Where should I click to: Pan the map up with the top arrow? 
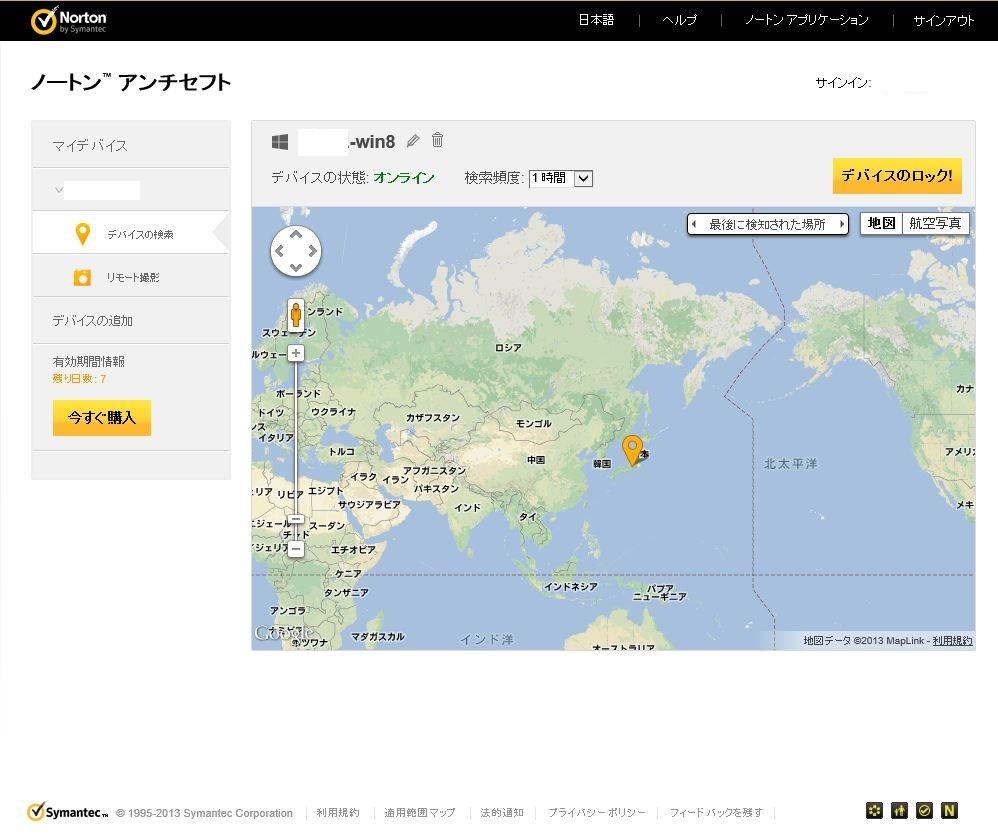coord(296,235)
